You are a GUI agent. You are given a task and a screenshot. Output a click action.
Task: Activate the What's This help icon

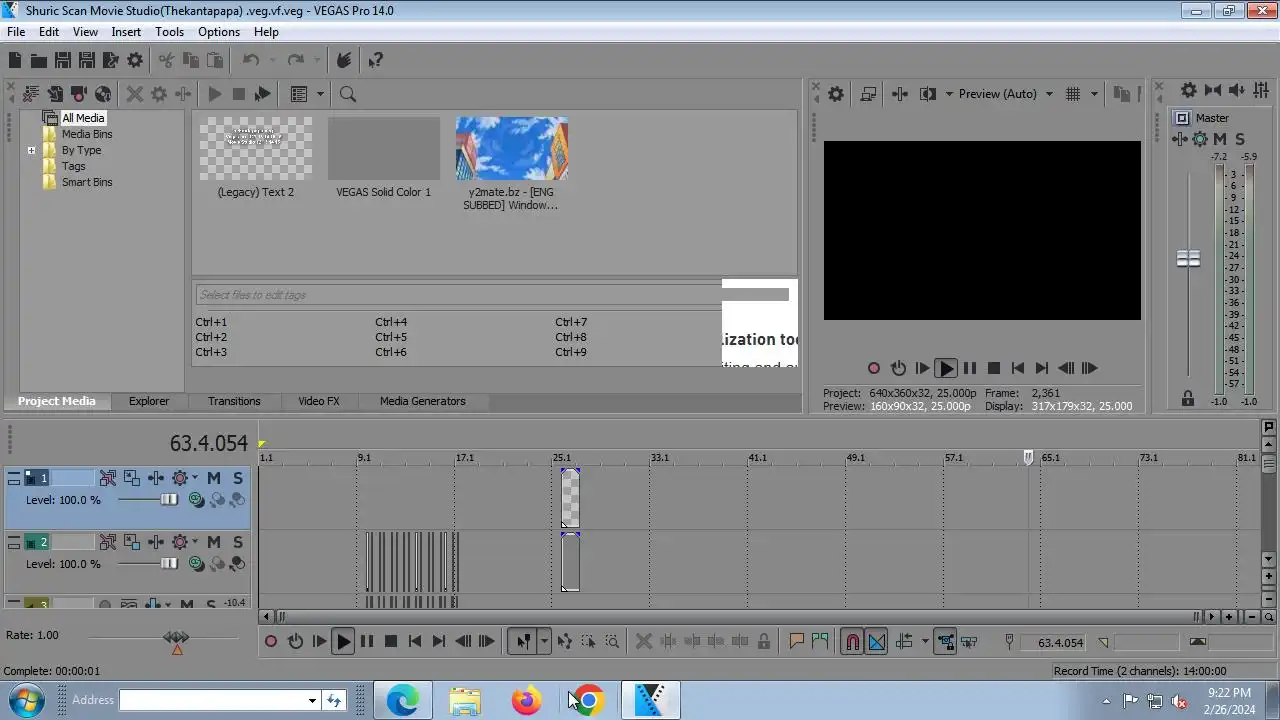[x=375, y=61]
